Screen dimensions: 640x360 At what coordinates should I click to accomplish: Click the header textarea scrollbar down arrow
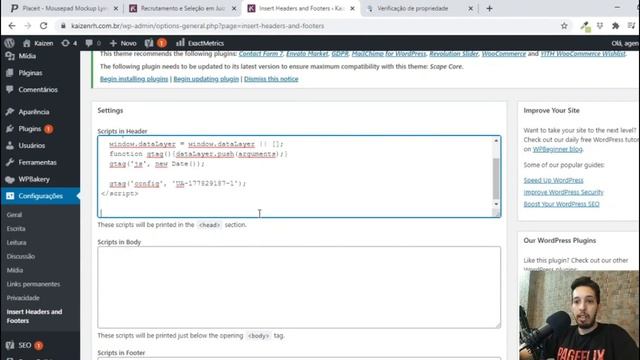[496, 204]
